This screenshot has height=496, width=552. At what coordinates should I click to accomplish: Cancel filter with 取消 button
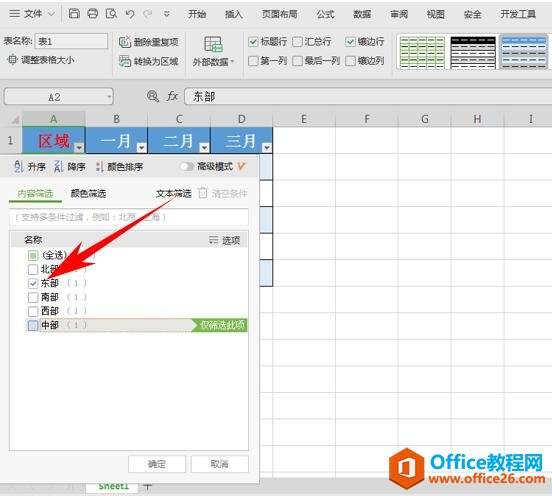pos(220,464)
